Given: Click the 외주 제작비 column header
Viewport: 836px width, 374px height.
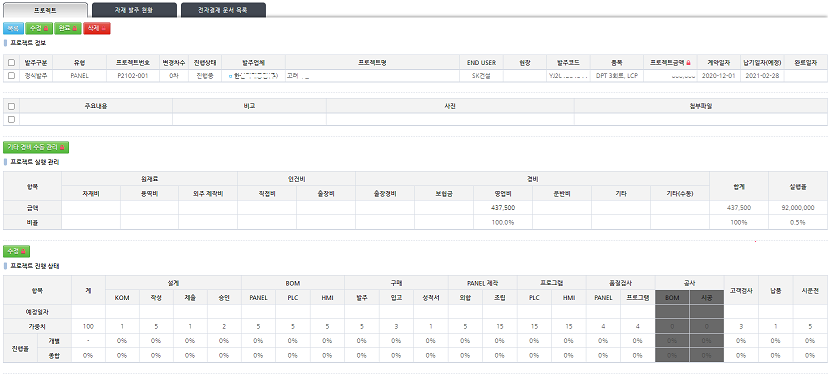Looking at the screenshot, I should tap(208, 193).
